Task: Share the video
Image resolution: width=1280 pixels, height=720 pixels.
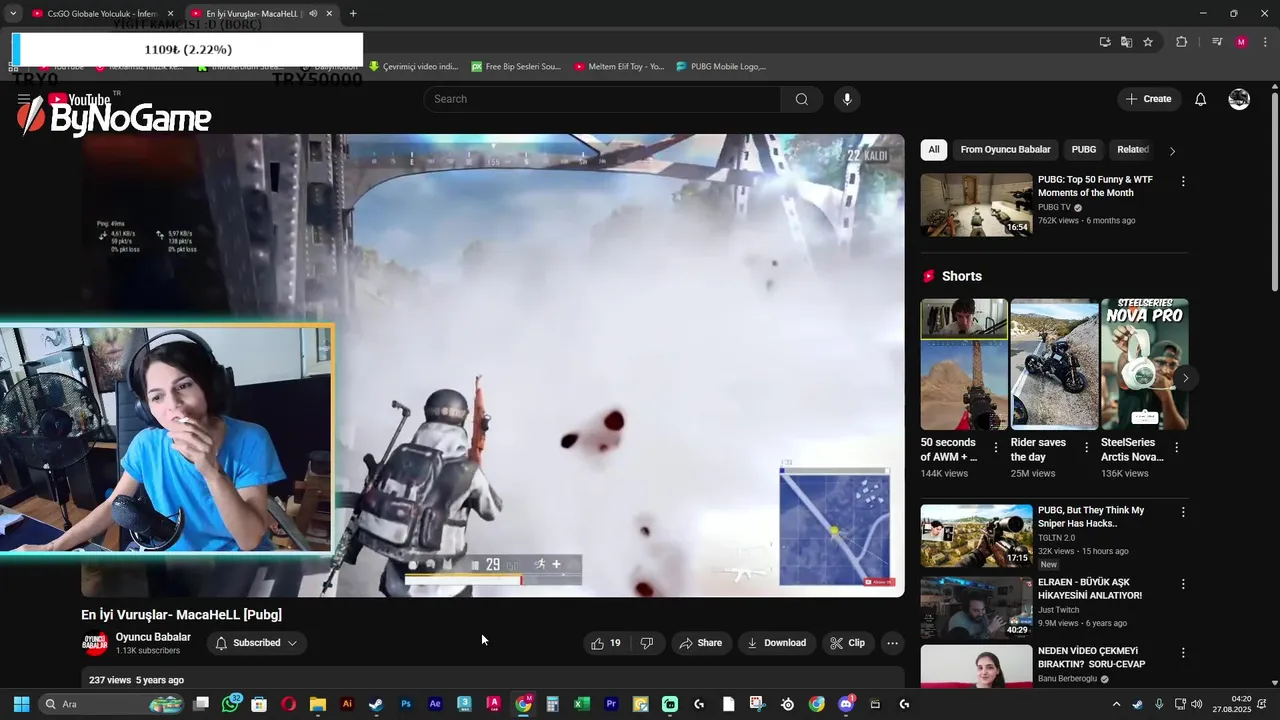Action: click(x=700, y=643)
